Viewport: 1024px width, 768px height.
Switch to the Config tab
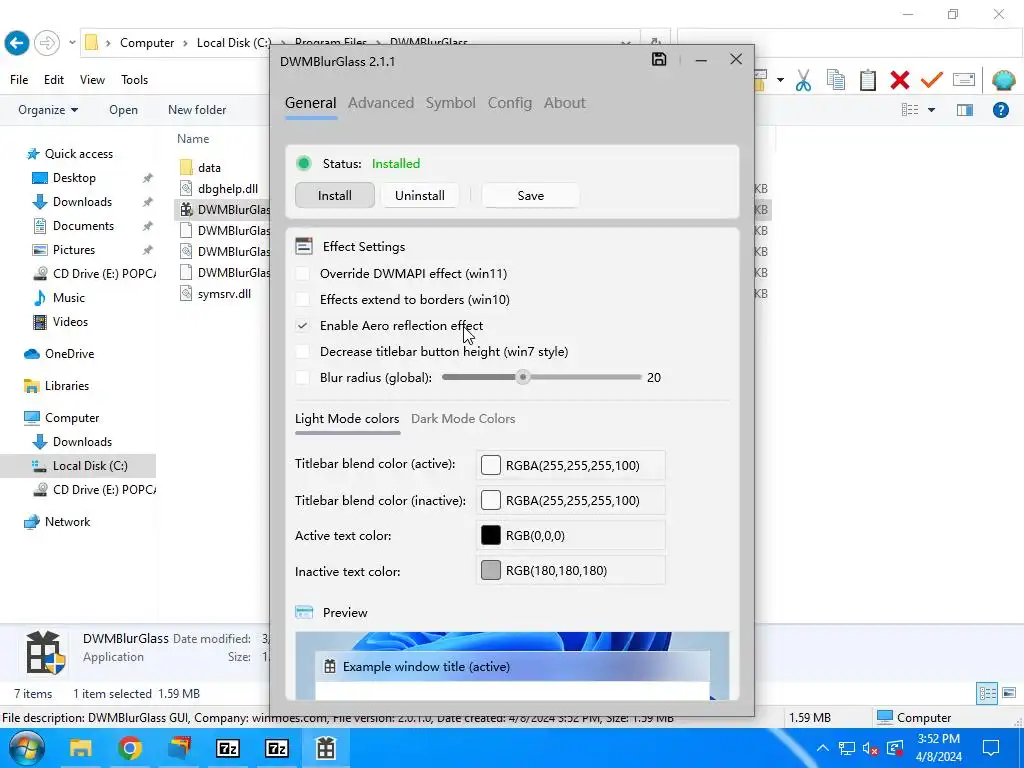[x=510, y=103]
